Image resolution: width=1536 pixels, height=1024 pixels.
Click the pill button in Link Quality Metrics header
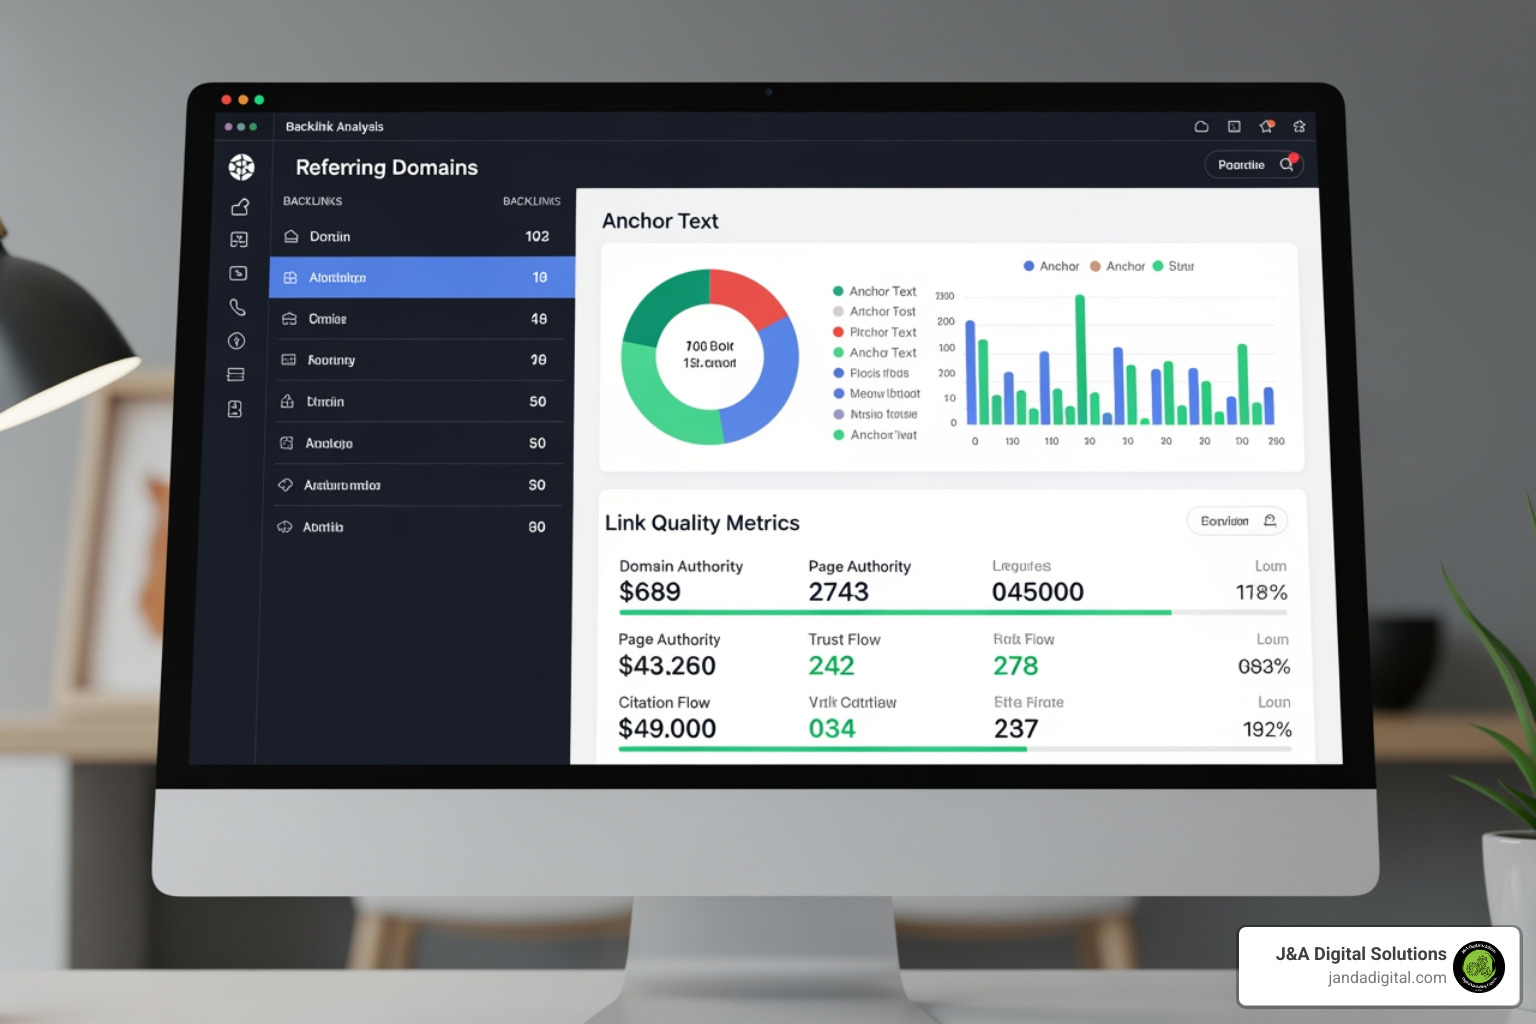click(x=1237, y=521)
